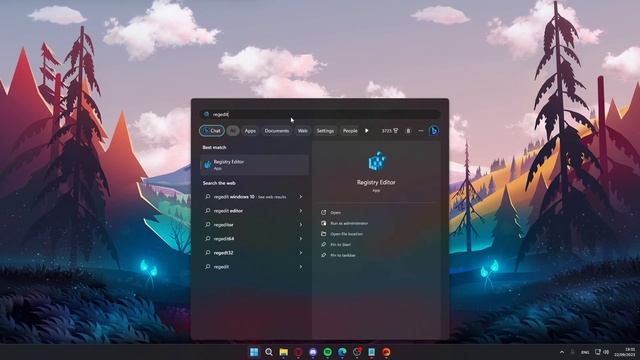Open the Registry Editor best match result

(x=254, y=164)
